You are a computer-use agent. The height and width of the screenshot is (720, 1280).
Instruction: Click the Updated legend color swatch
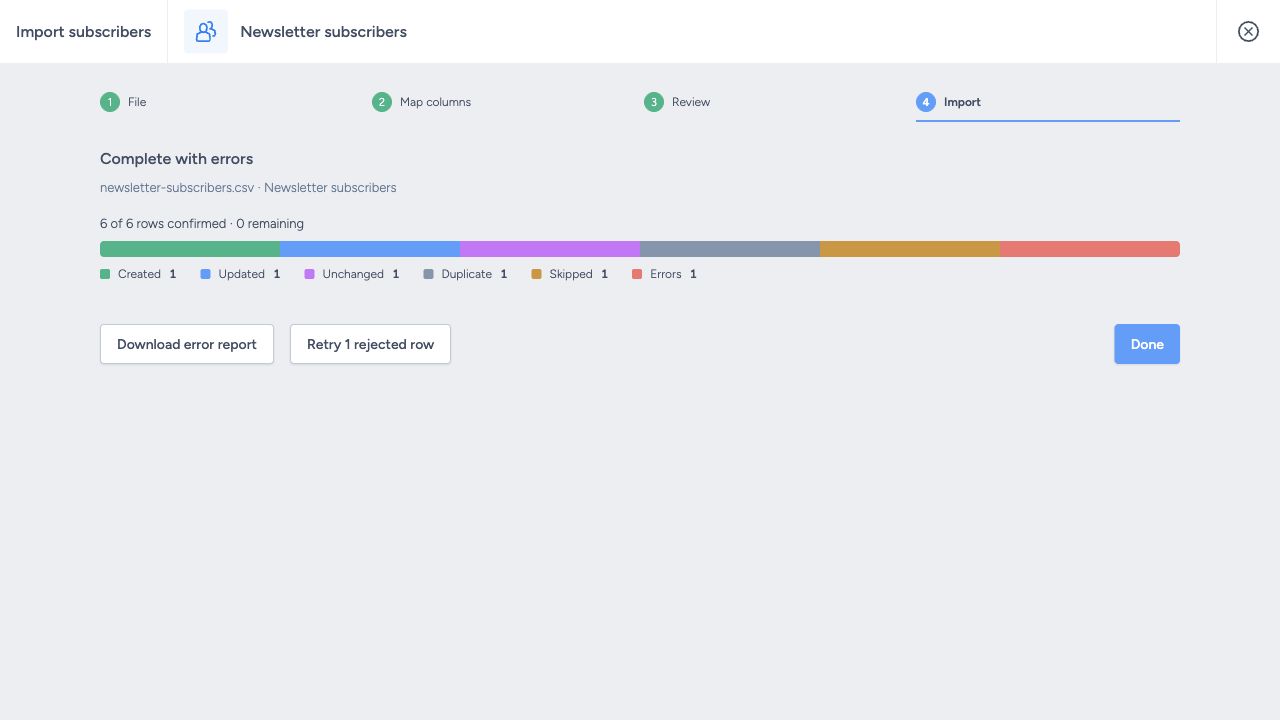click(205, 274)
